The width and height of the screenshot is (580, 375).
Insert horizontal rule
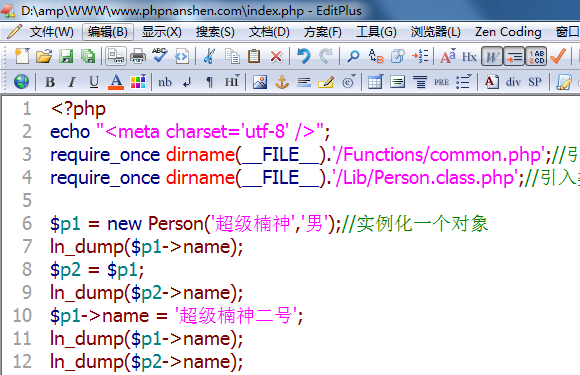click(x=304, y=82)
